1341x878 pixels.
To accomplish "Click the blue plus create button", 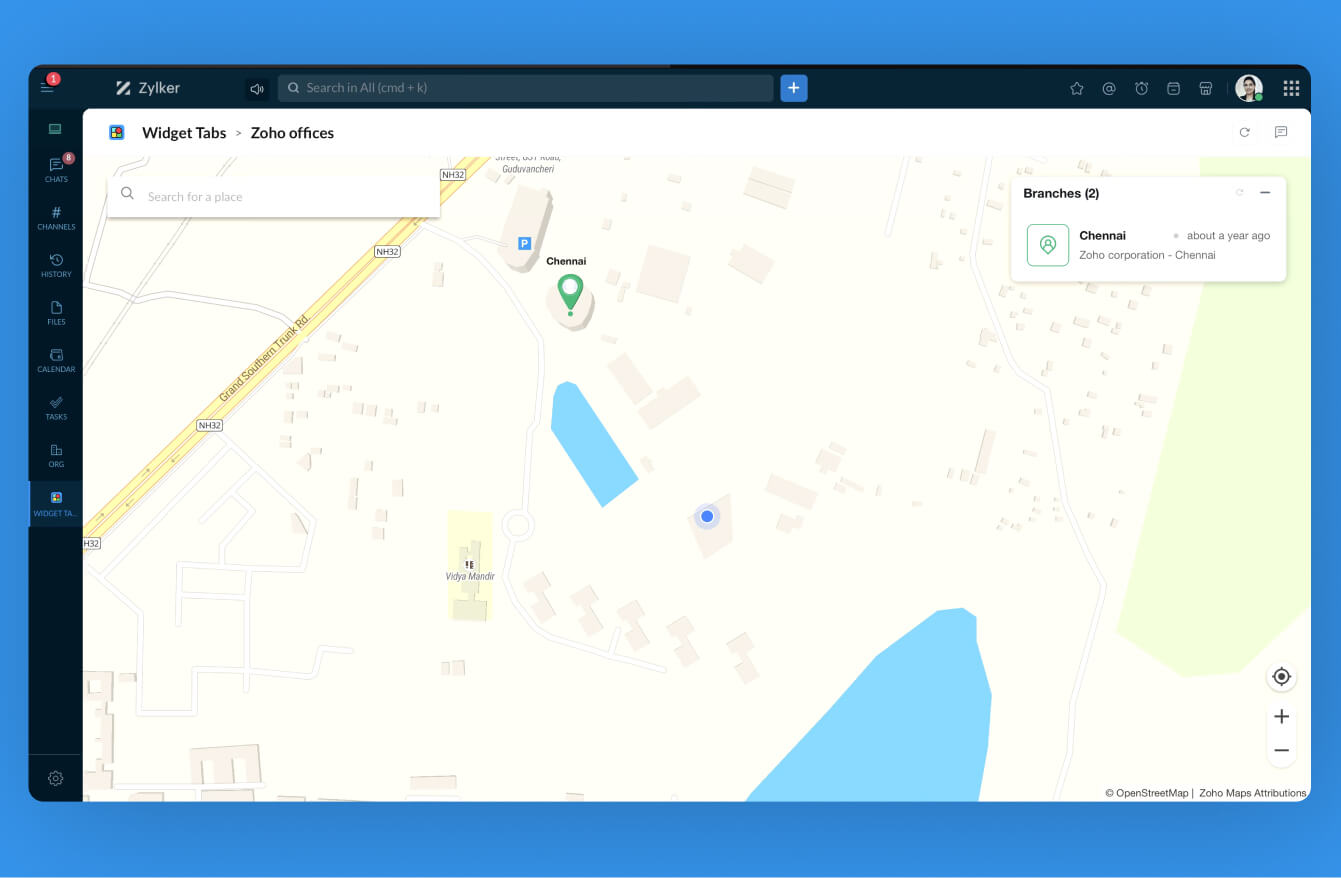I will pos(794,88).
